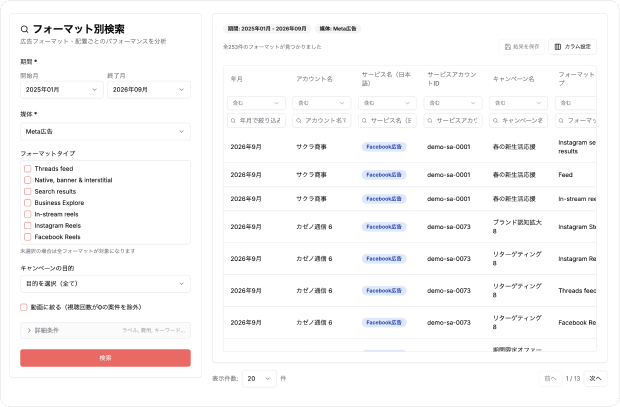Click the Feed format cell
620x407 pixels.
click(565, 175)
